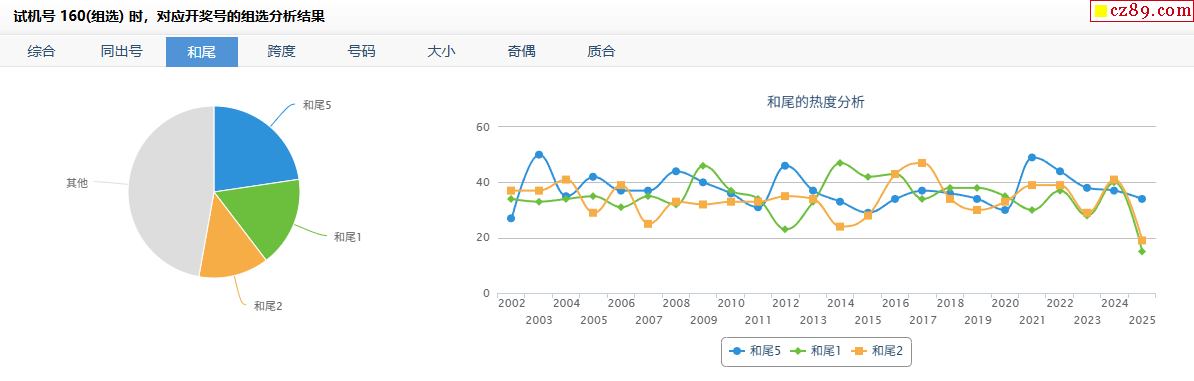Select the 大小 tab
The image size is (1194, 381).
(x=442, y=52)
